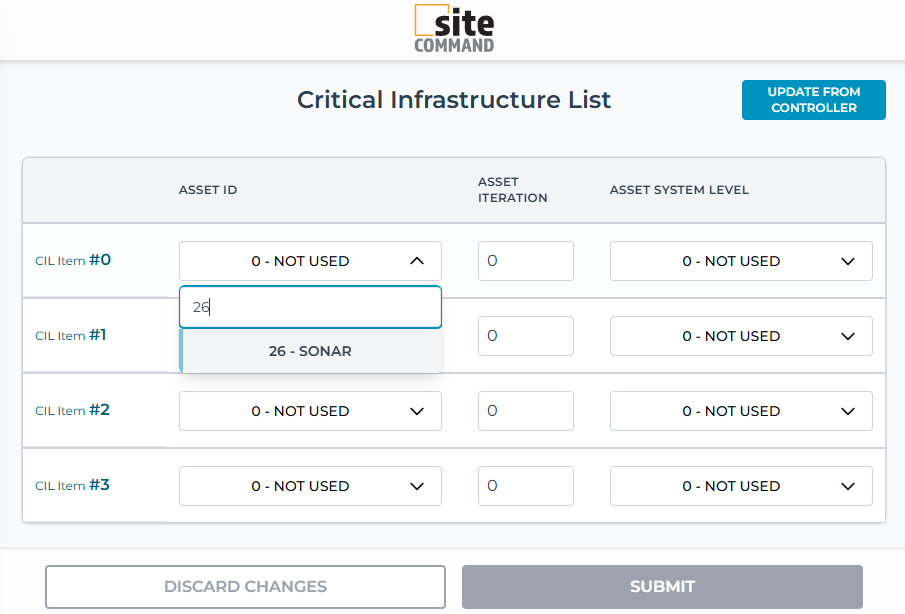Click the Asset ID column header
Image resolution: width=905 pixels, height=614 pixels.
coord(208,190)
